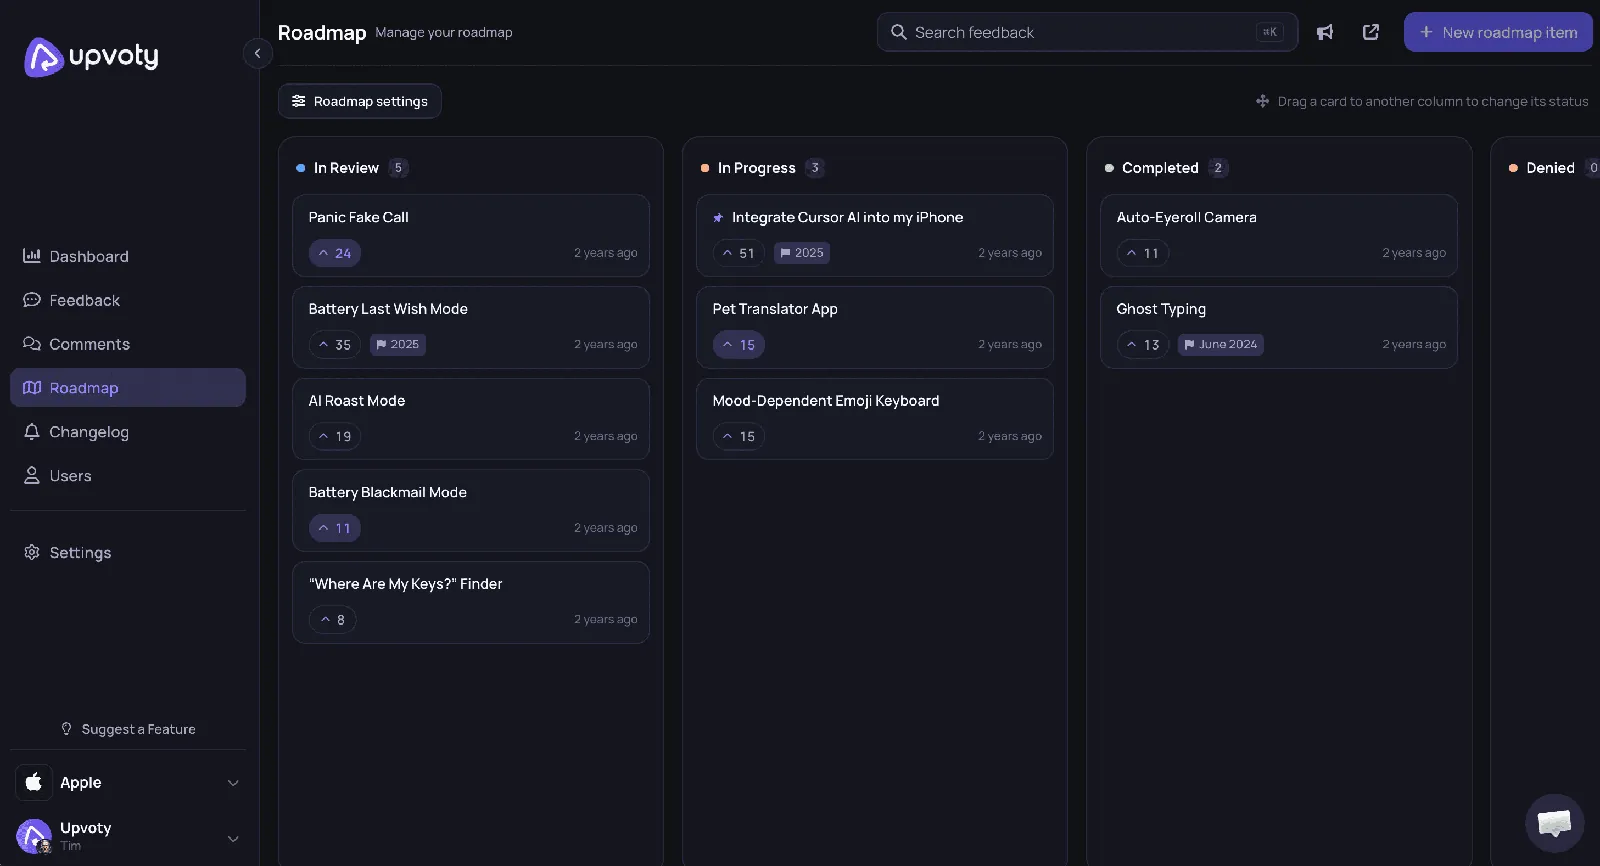The height and width of the screenshot is (866, 1600).
Task: Click the 2025 tag on Battery Last Wish Mode
Action: pyautogui.click(x=398, y=345)
